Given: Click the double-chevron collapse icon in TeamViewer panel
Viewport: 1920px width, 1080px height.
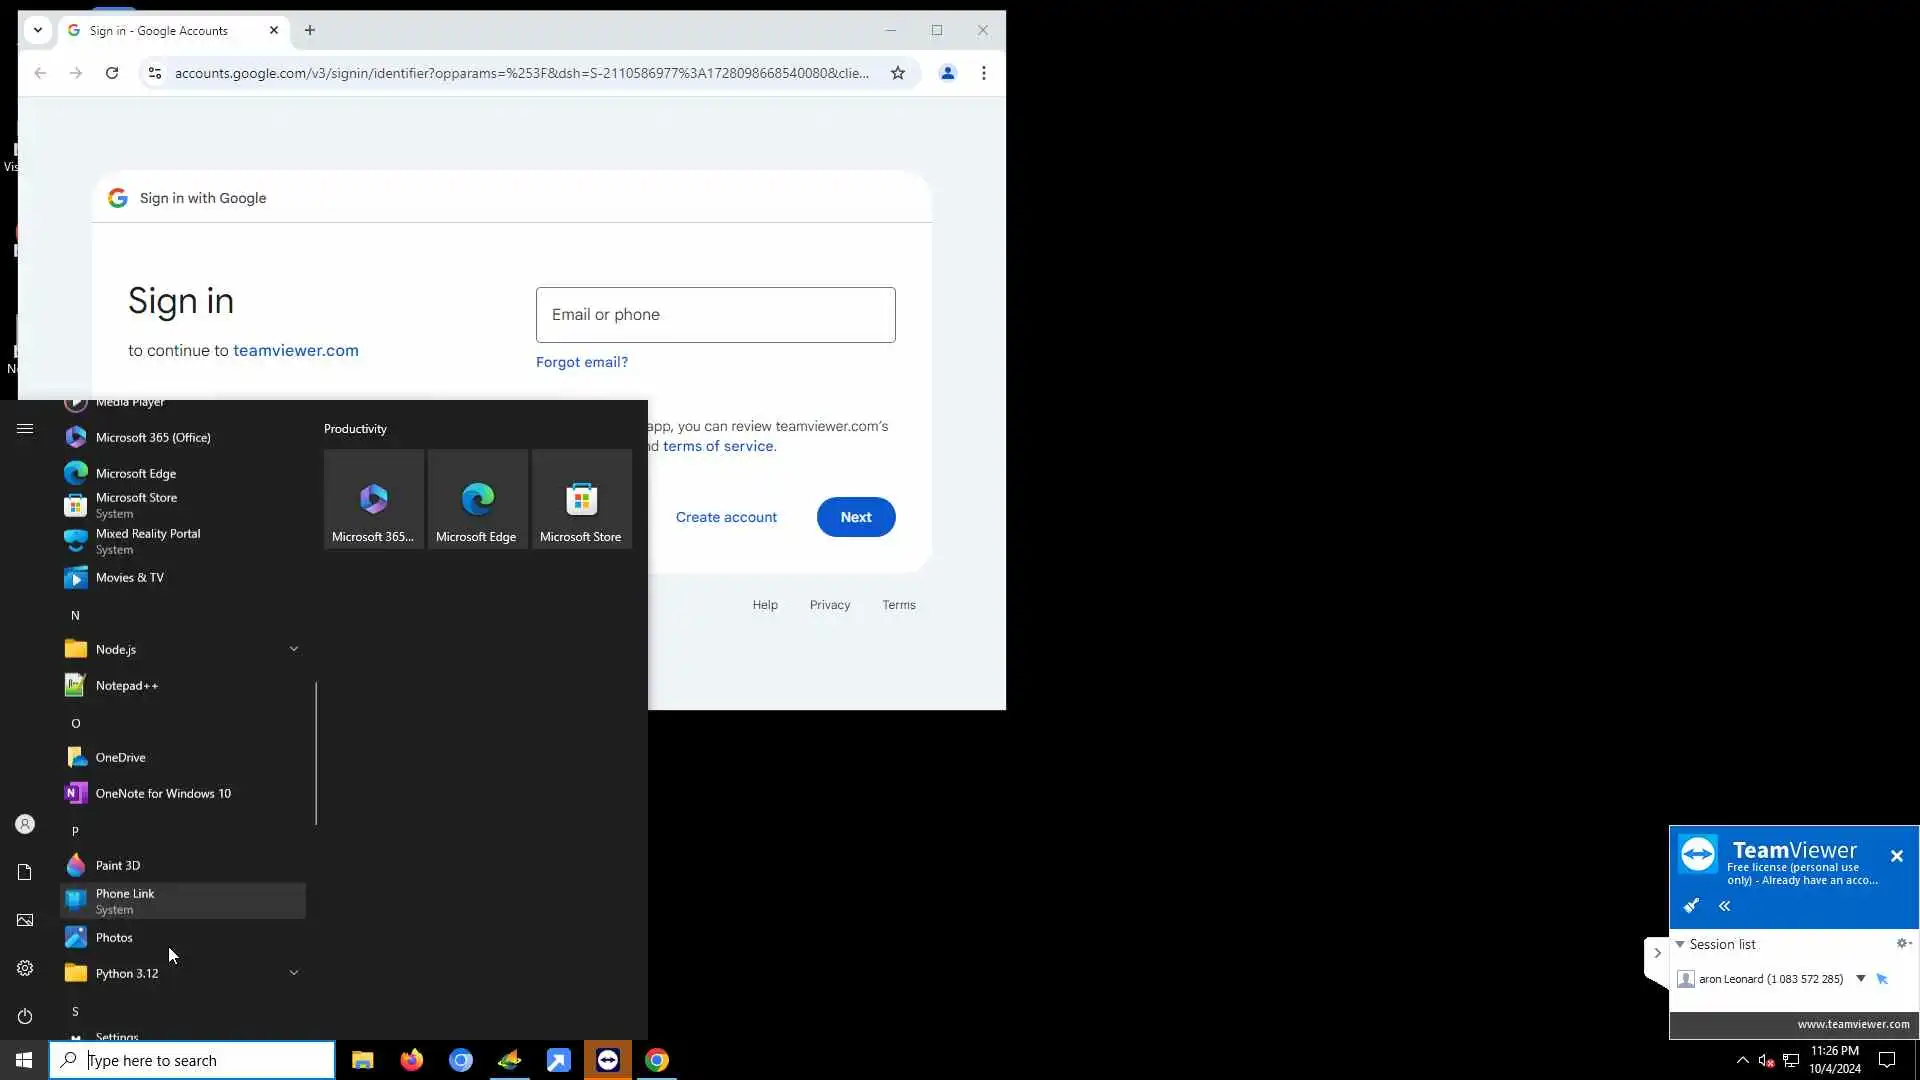Looking at the screenshot, I should 1724,906.
